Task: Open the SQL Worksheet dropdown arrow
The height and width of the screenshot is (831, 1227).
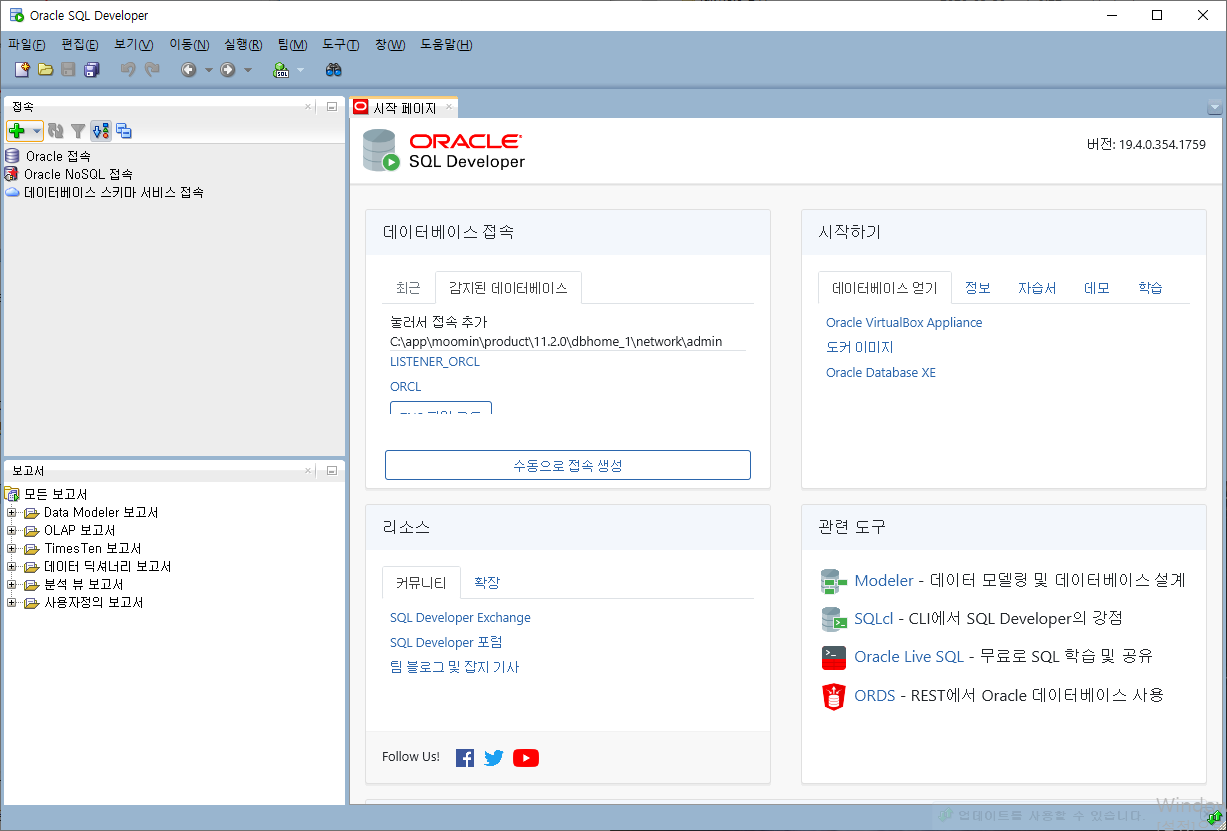Action: 300,70
